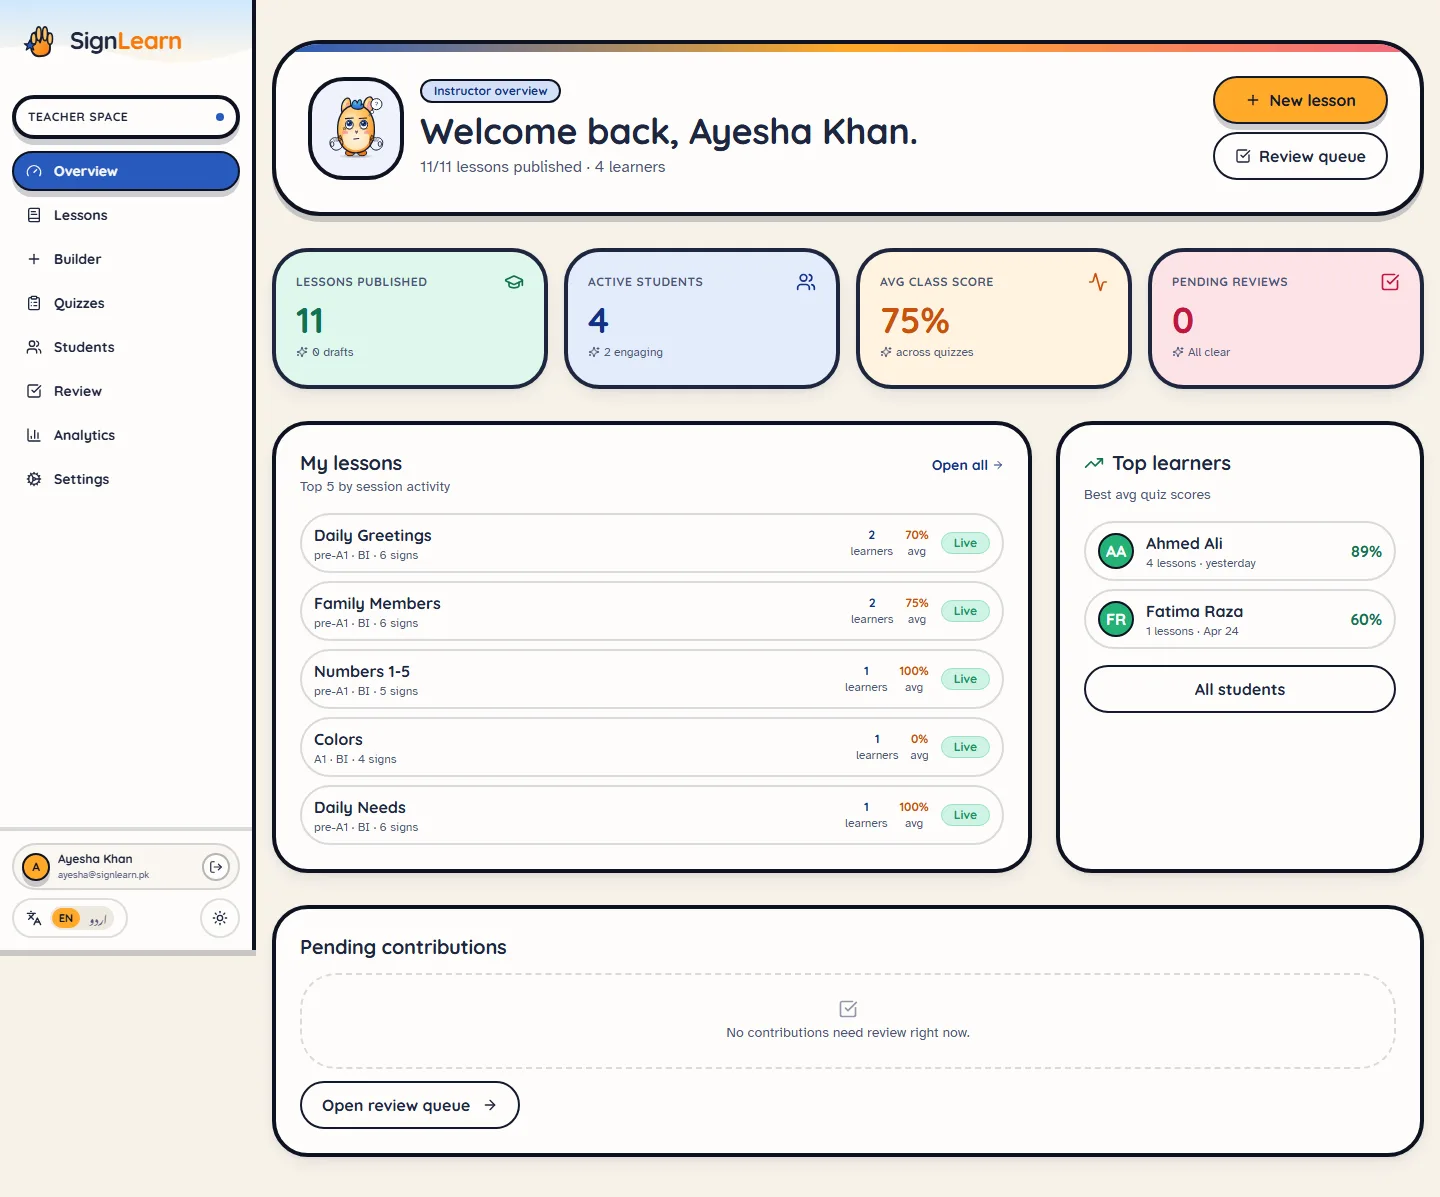Create a New lesson
This screenshot has width=1440, height=1197.
pyautogui.click(x=1300, y=100)
